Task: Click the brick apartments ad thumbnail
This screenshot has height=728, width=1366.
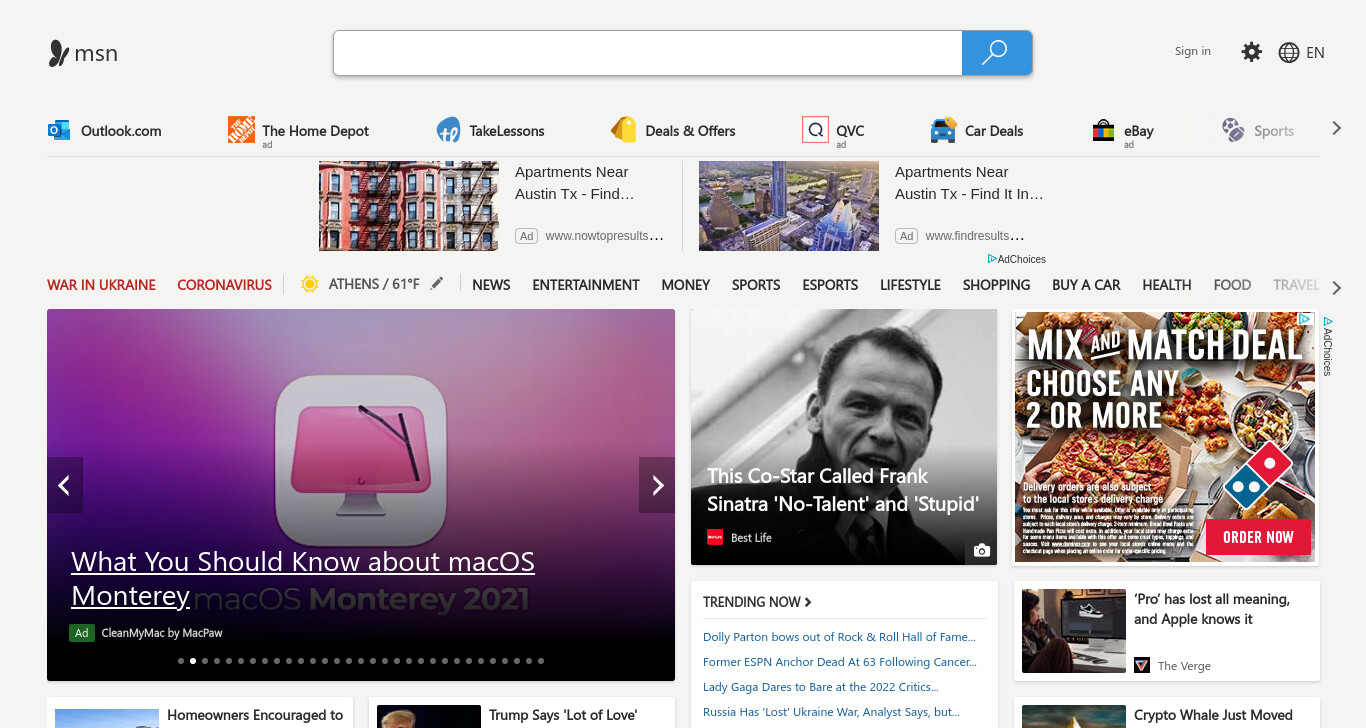Action: pyautogui.click(x=408, y=206)
